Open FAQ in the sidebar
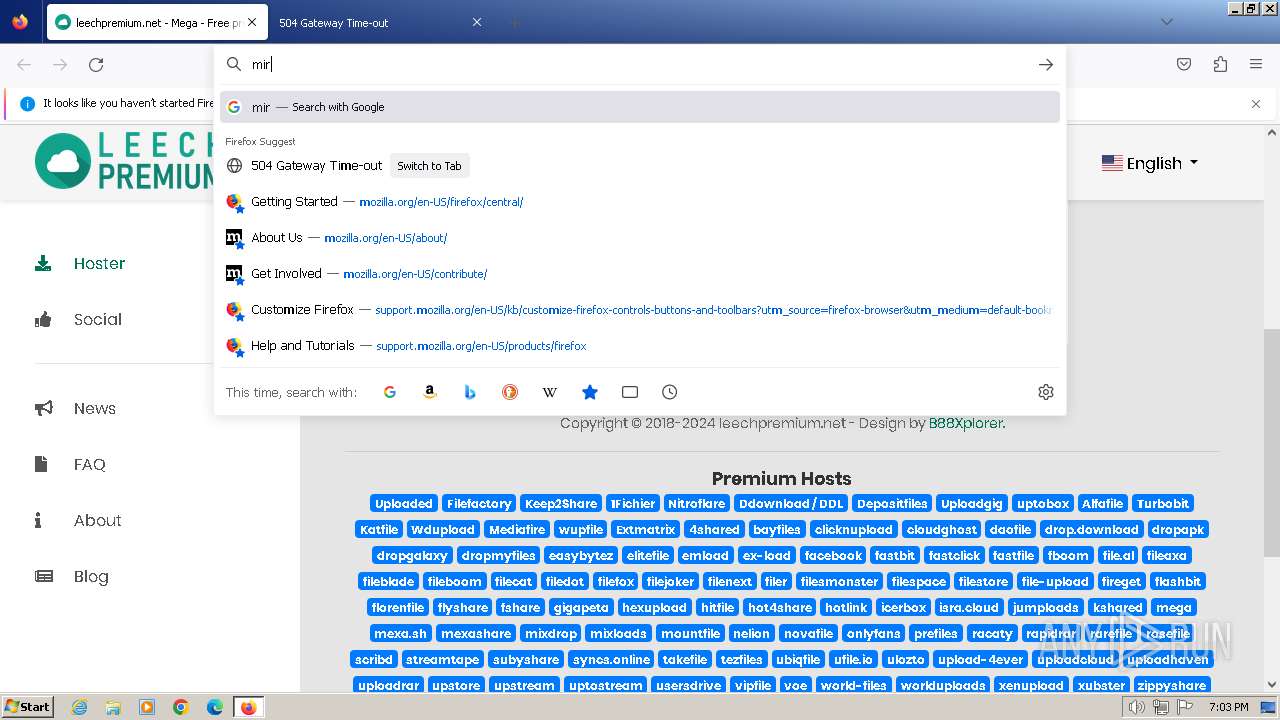This screenshot has width=1280, height=720. (x=89, y=465)
